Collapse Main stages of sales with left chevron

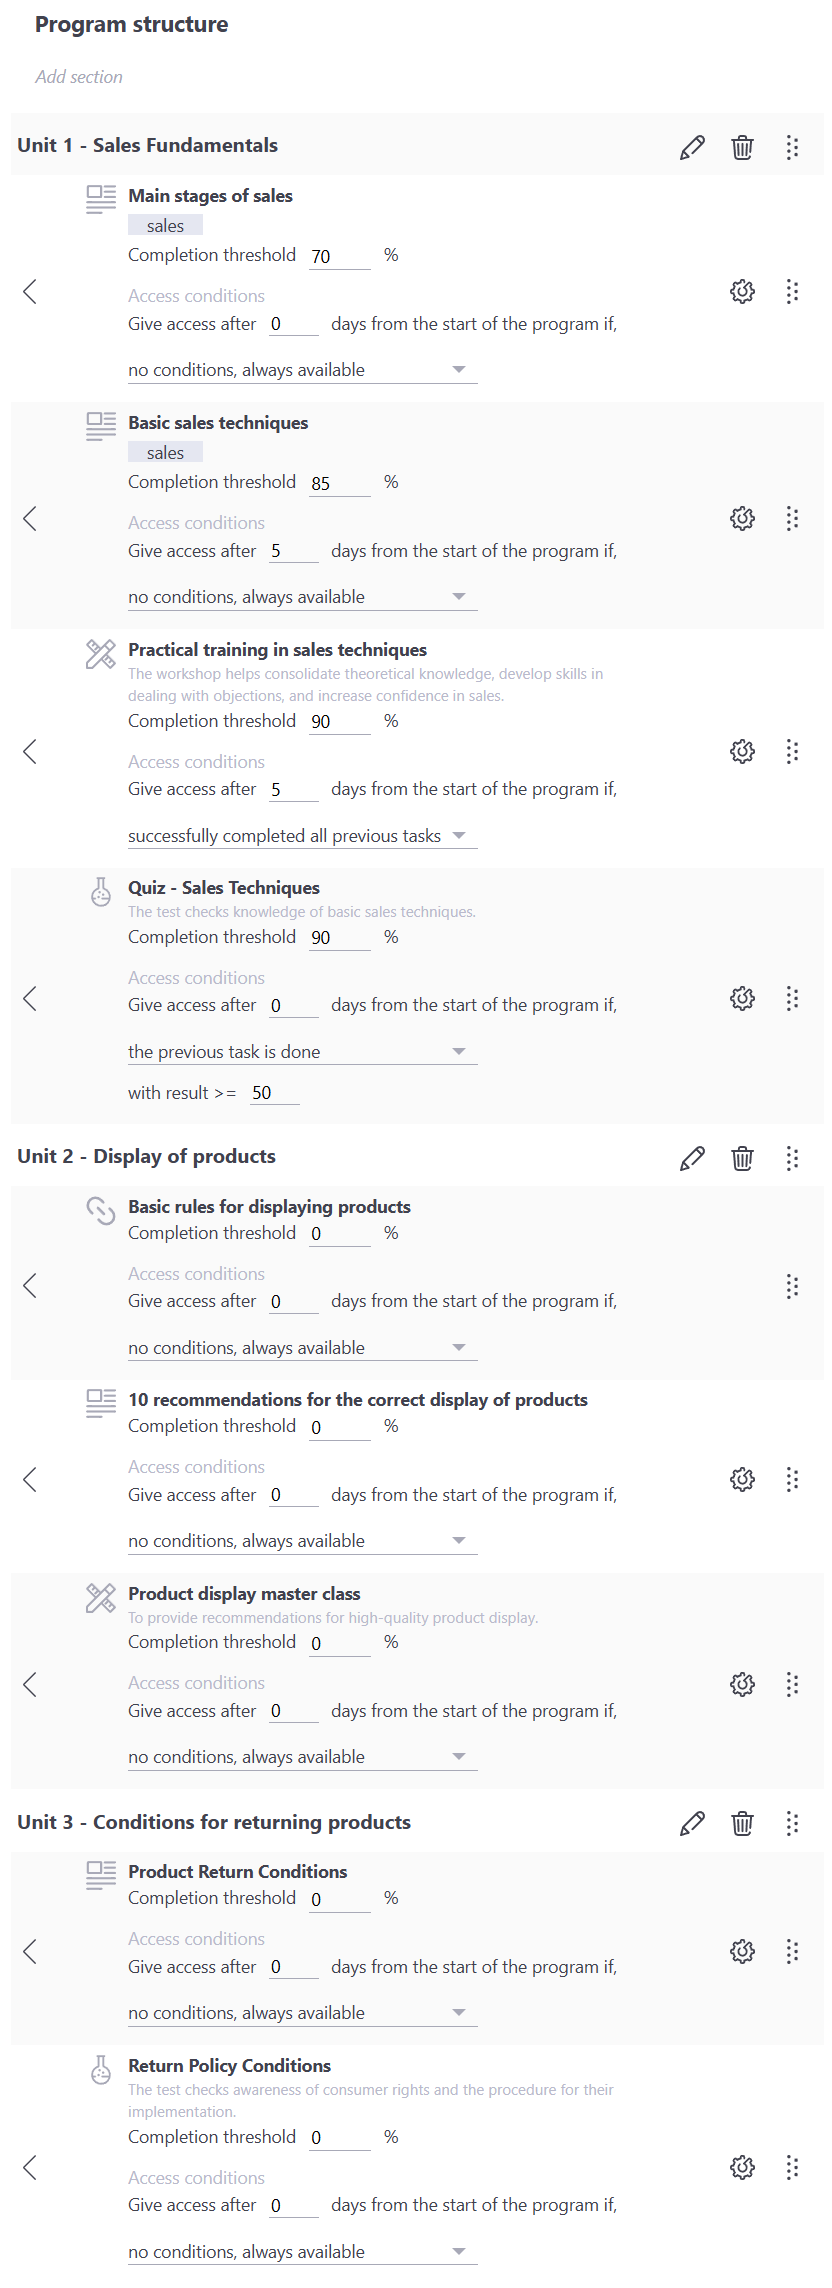click(30, 292)
